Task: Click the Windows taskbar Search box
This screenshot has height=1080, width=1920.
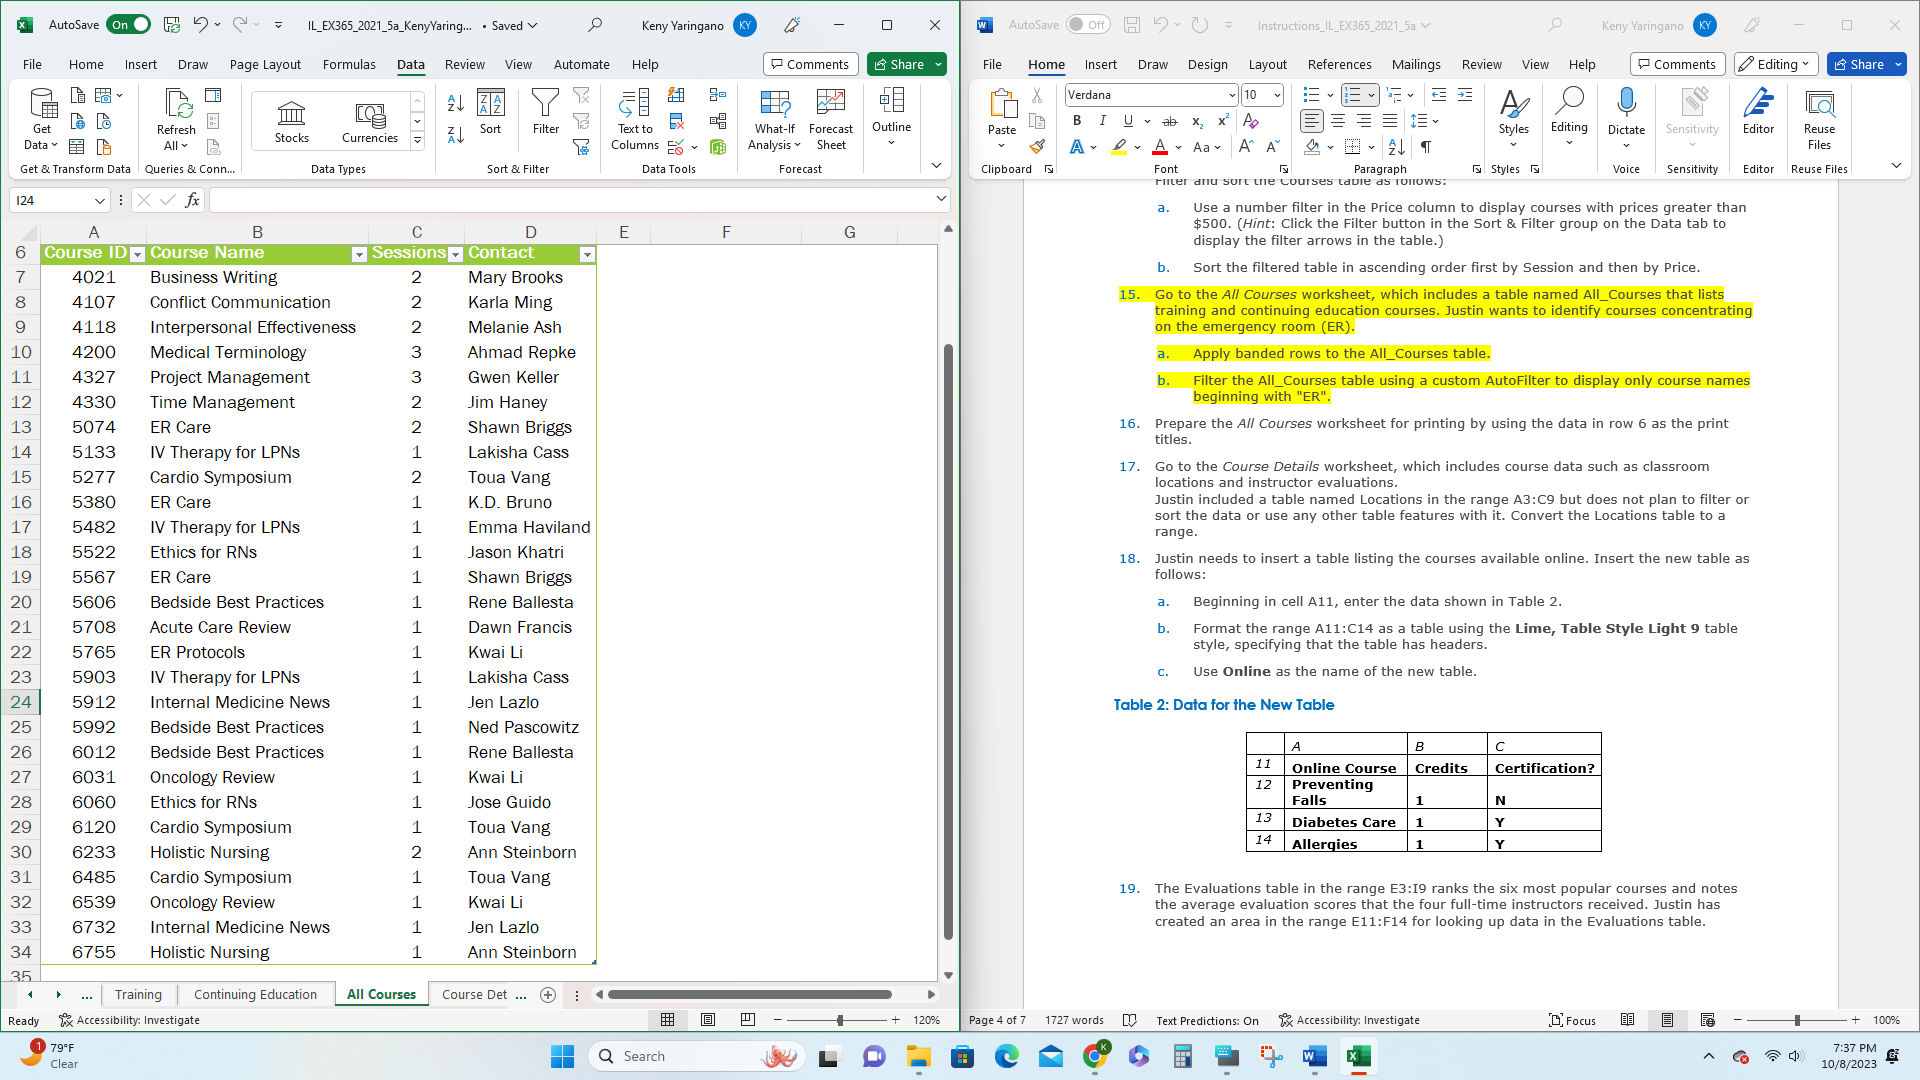Action: 697,1055
